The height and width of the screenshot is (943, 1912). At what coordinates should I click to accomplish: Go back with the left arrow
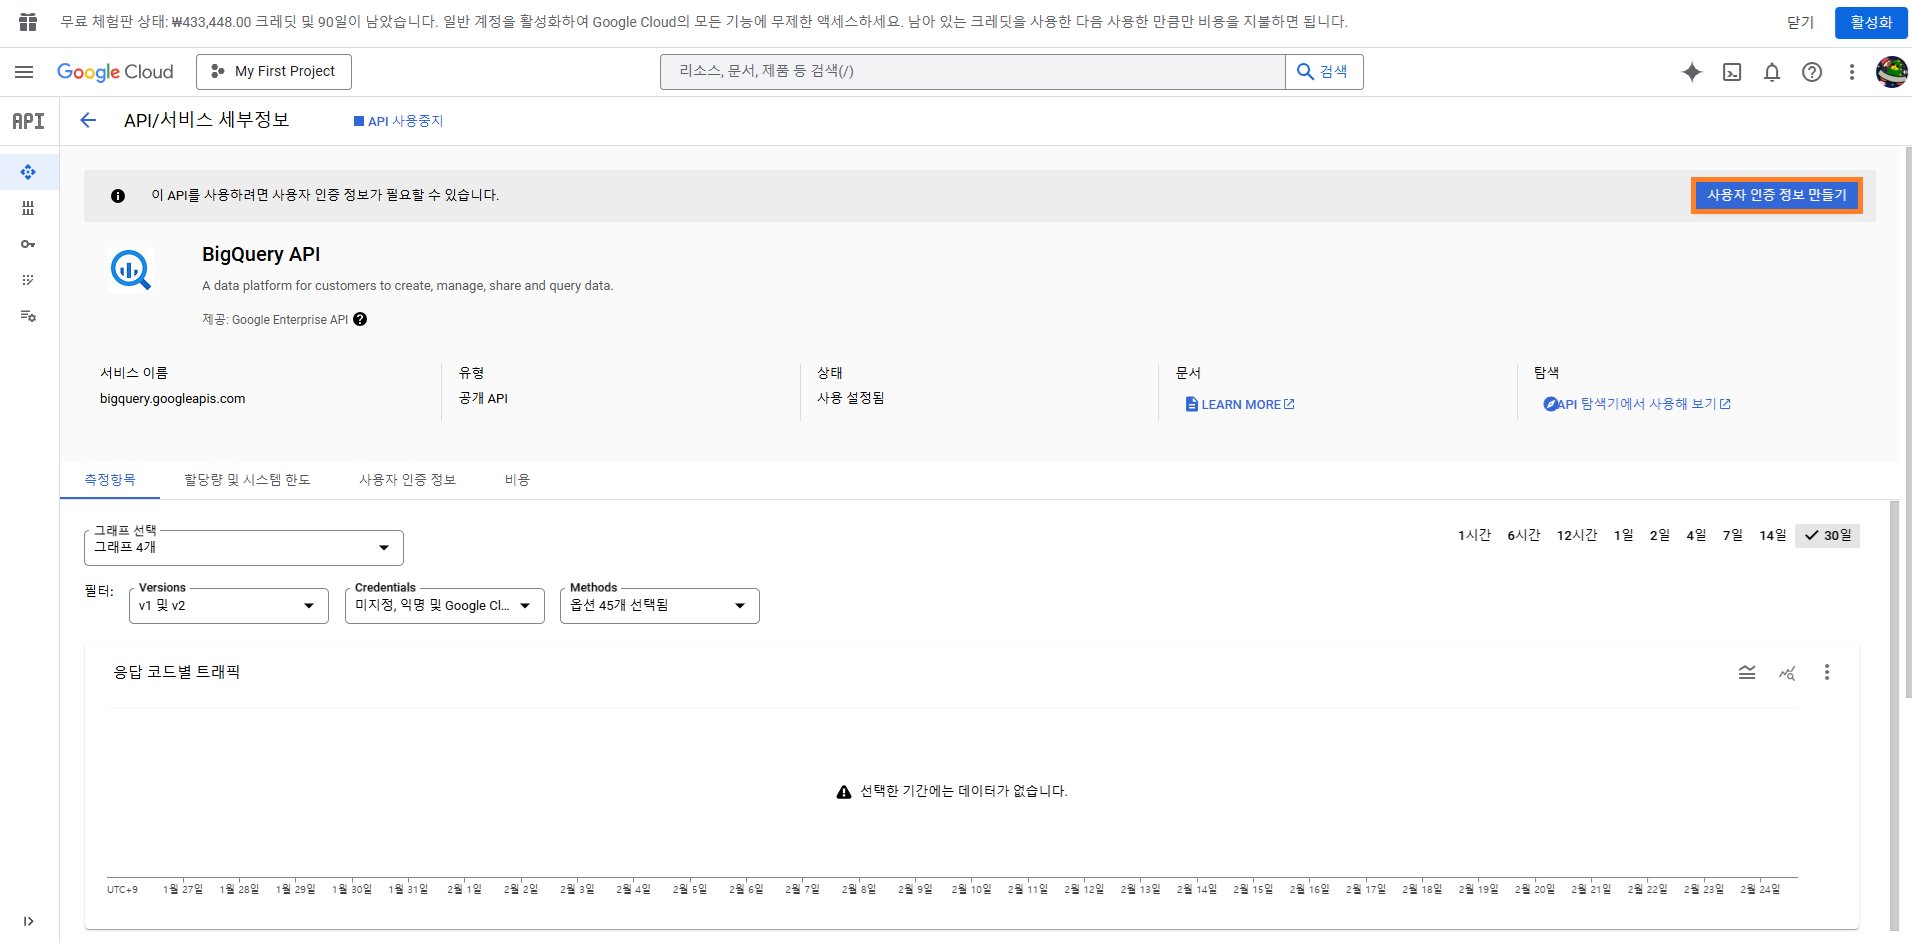(88, 120)
